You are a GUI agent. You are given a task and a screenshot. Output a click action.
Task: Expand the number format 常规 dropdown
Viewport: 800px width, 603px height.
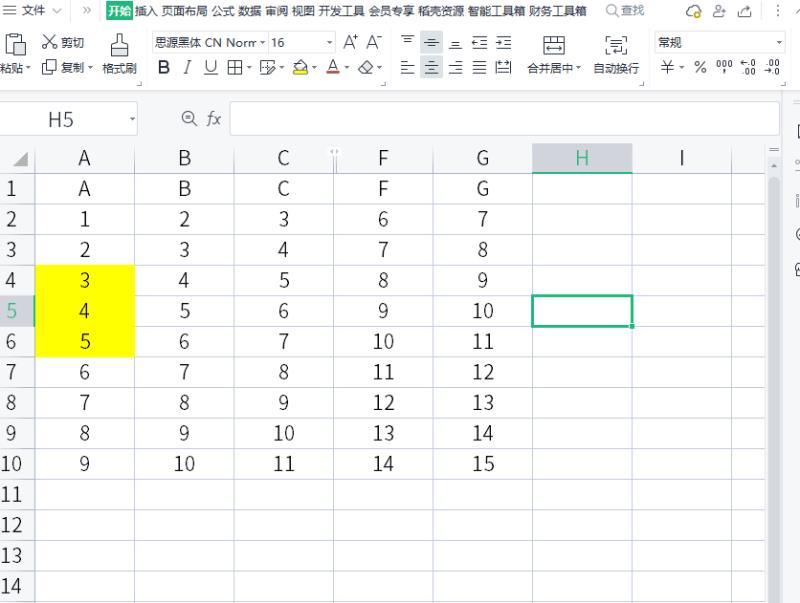point(779,43)
